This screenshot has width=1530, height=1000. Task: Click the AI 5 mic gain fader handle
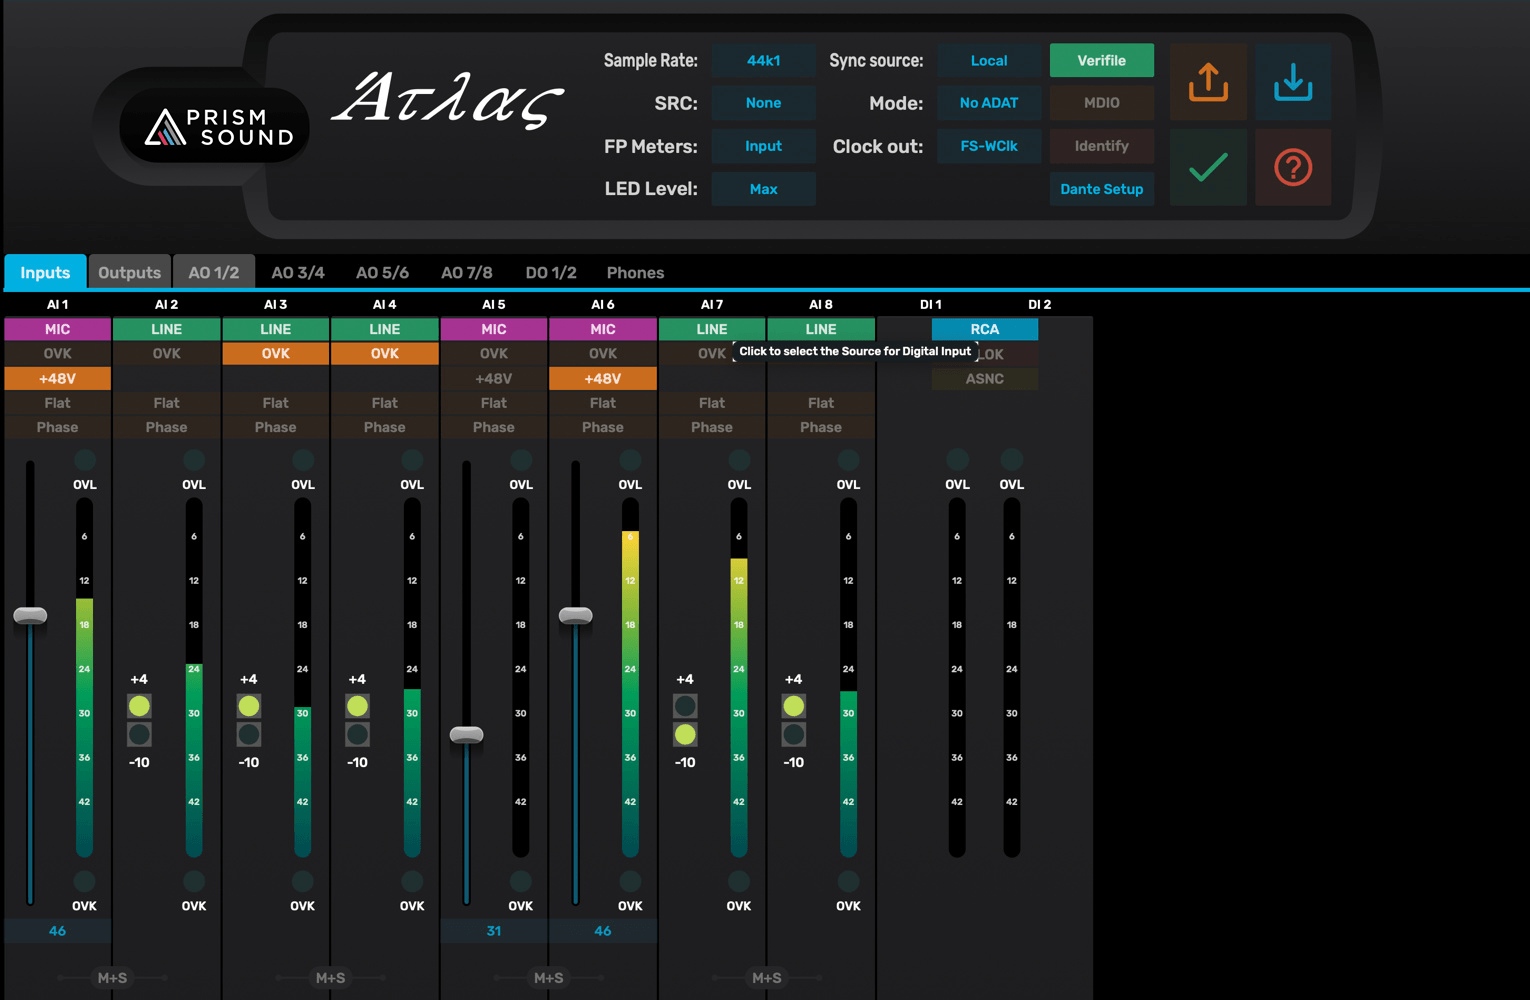pyautogui.click(x=467, y=735)
